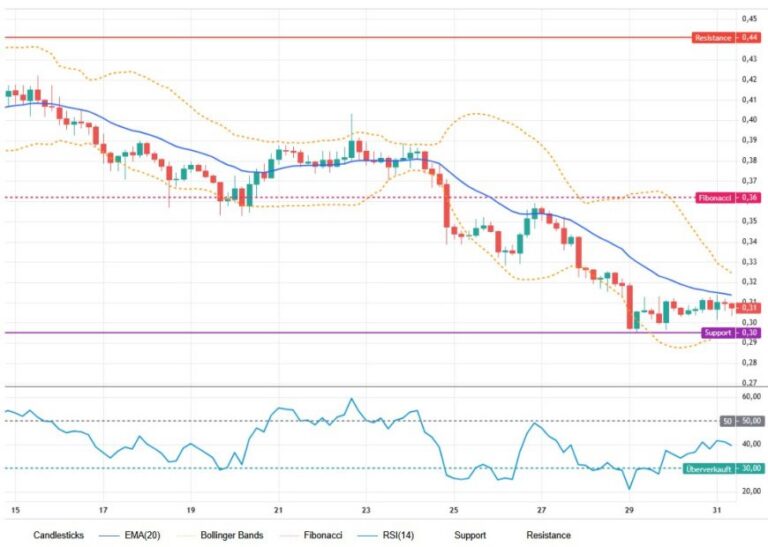Screen dimensions: 768x547
Task: Click the 0,40 price axis label
Action: pos(749,120)
